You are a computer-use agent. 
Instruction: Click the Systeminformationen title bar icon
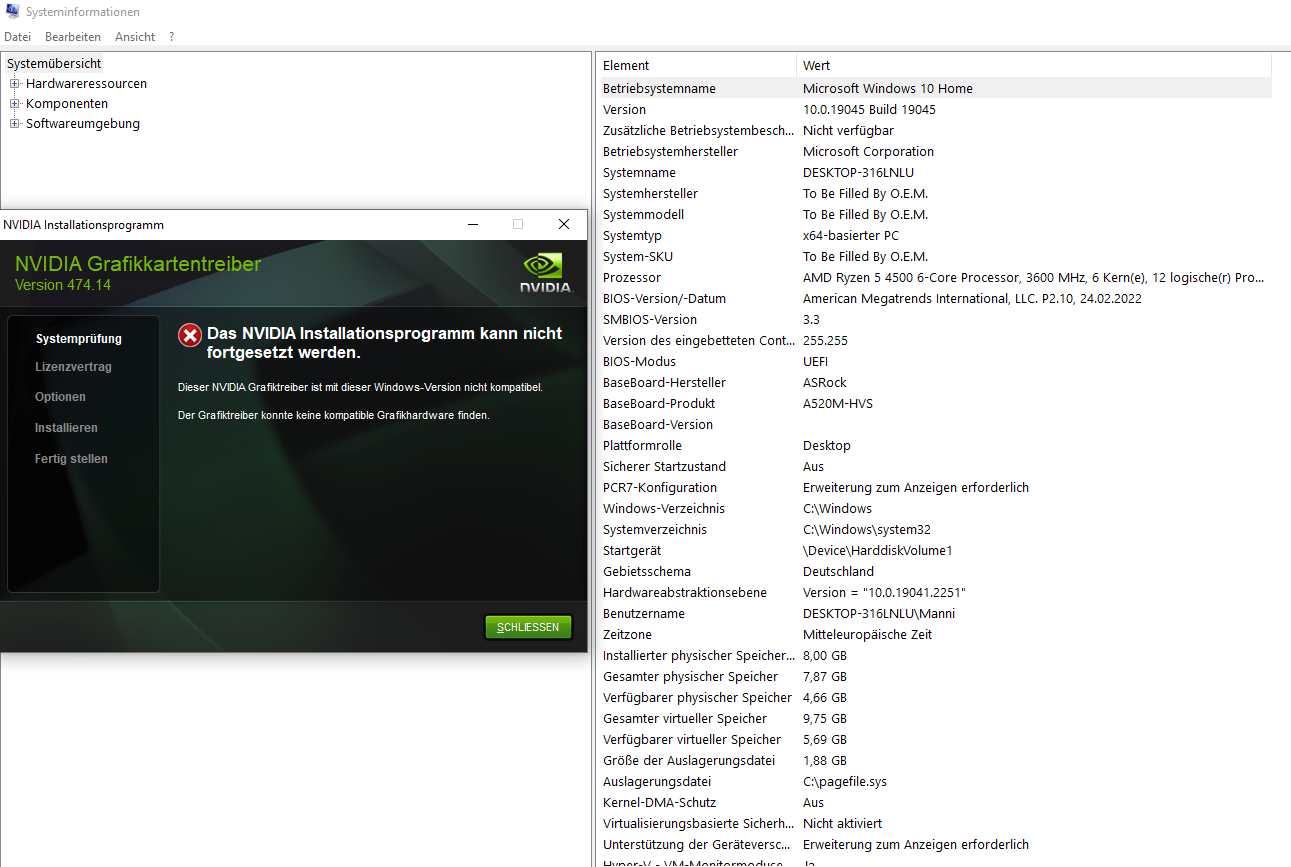pyautogui.click(x=12, y=12)
